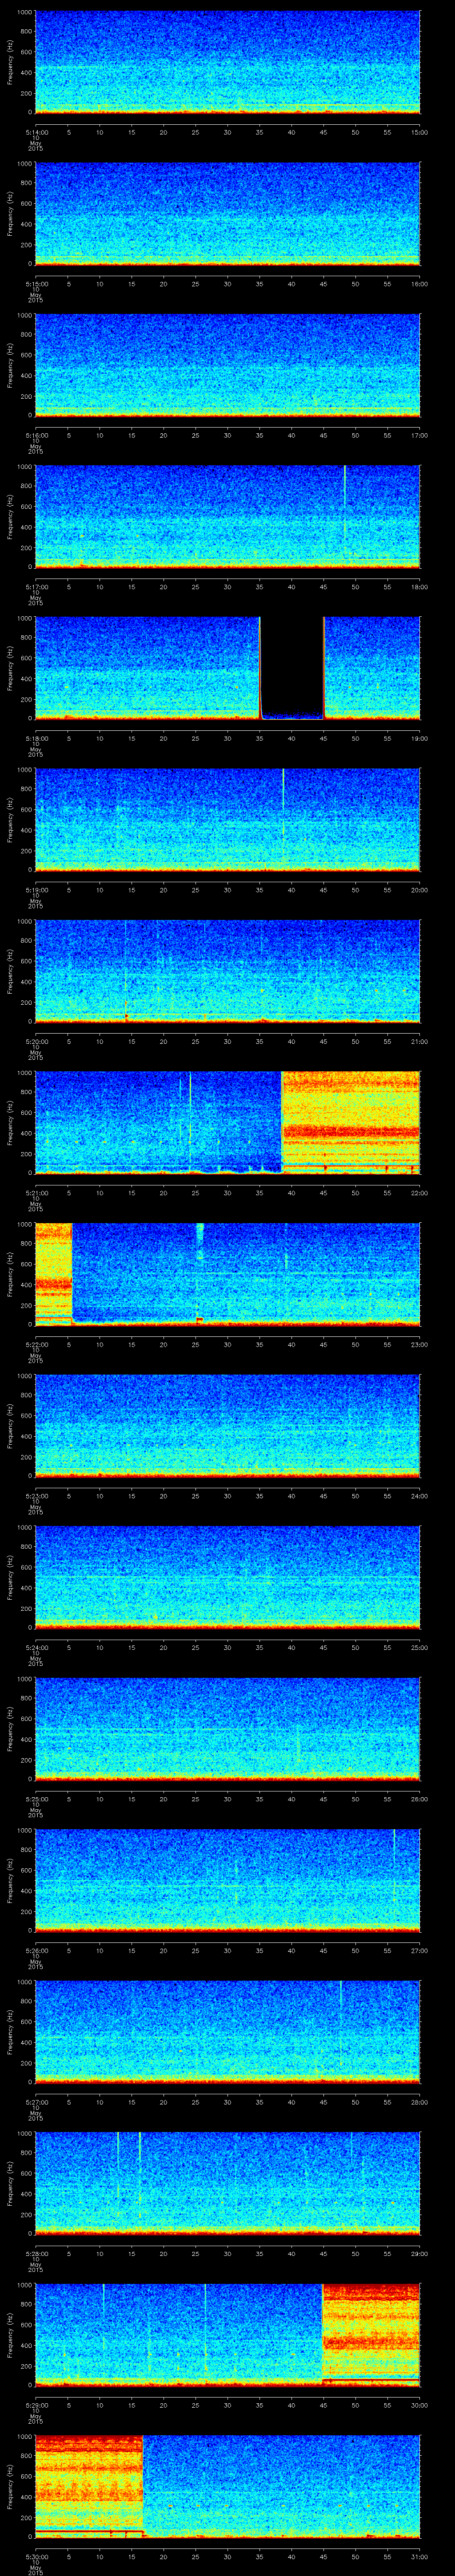Viewport: 455px width, 2576px height.
Task: Select the spectrogram panel starting at 5:24:00
Action: (x=227, y=1577)
